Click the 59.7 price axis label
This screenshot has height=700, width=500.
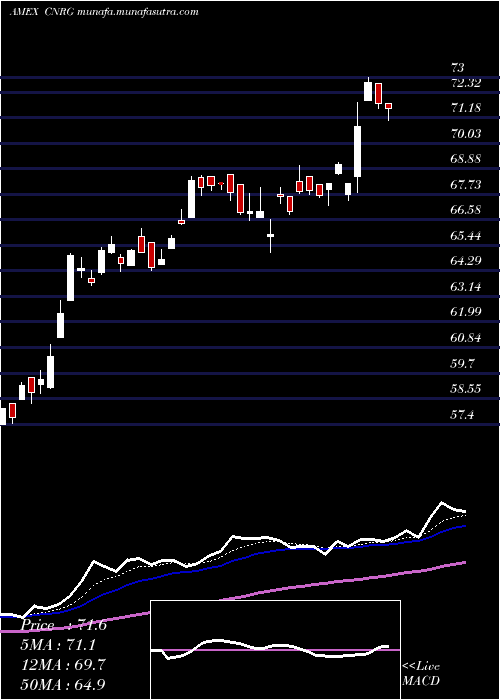[x=462, y=364]
